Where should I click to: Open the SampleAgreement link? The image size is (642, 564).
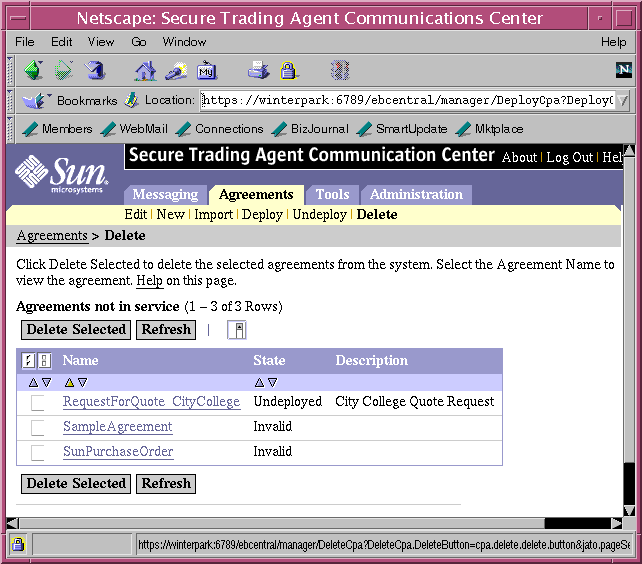118,427
